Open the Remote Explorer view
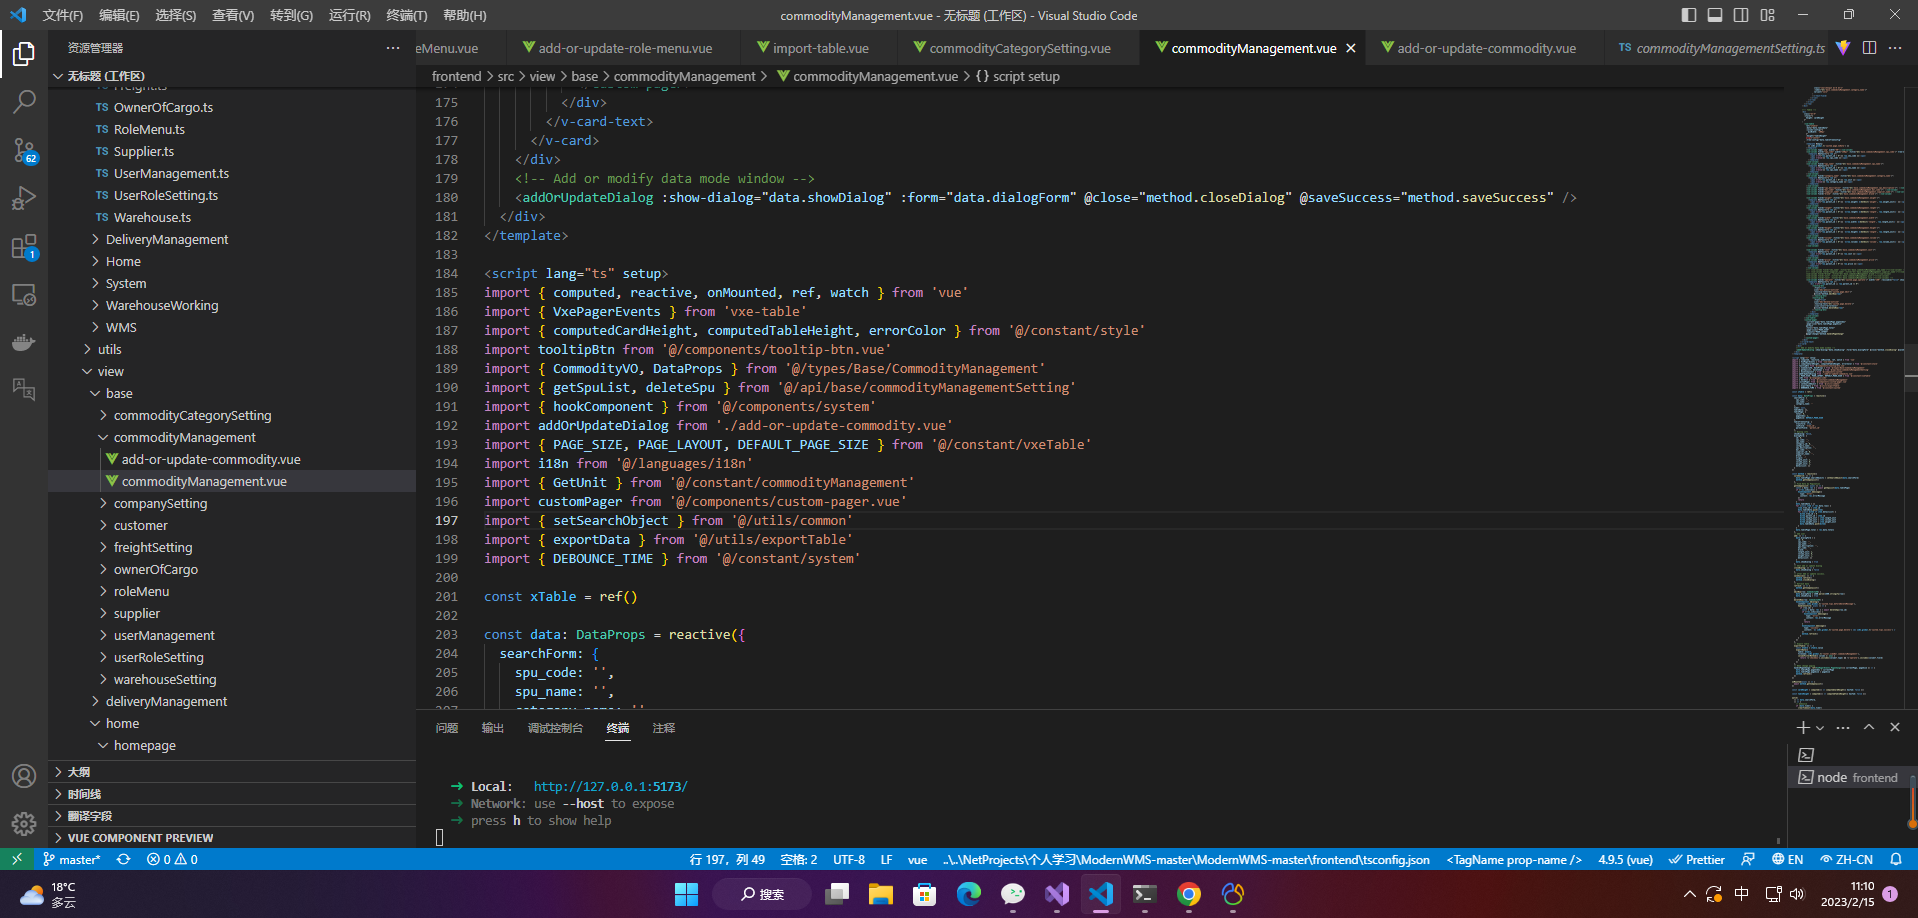The image size is (1918, 918). (x=24, y=295)
